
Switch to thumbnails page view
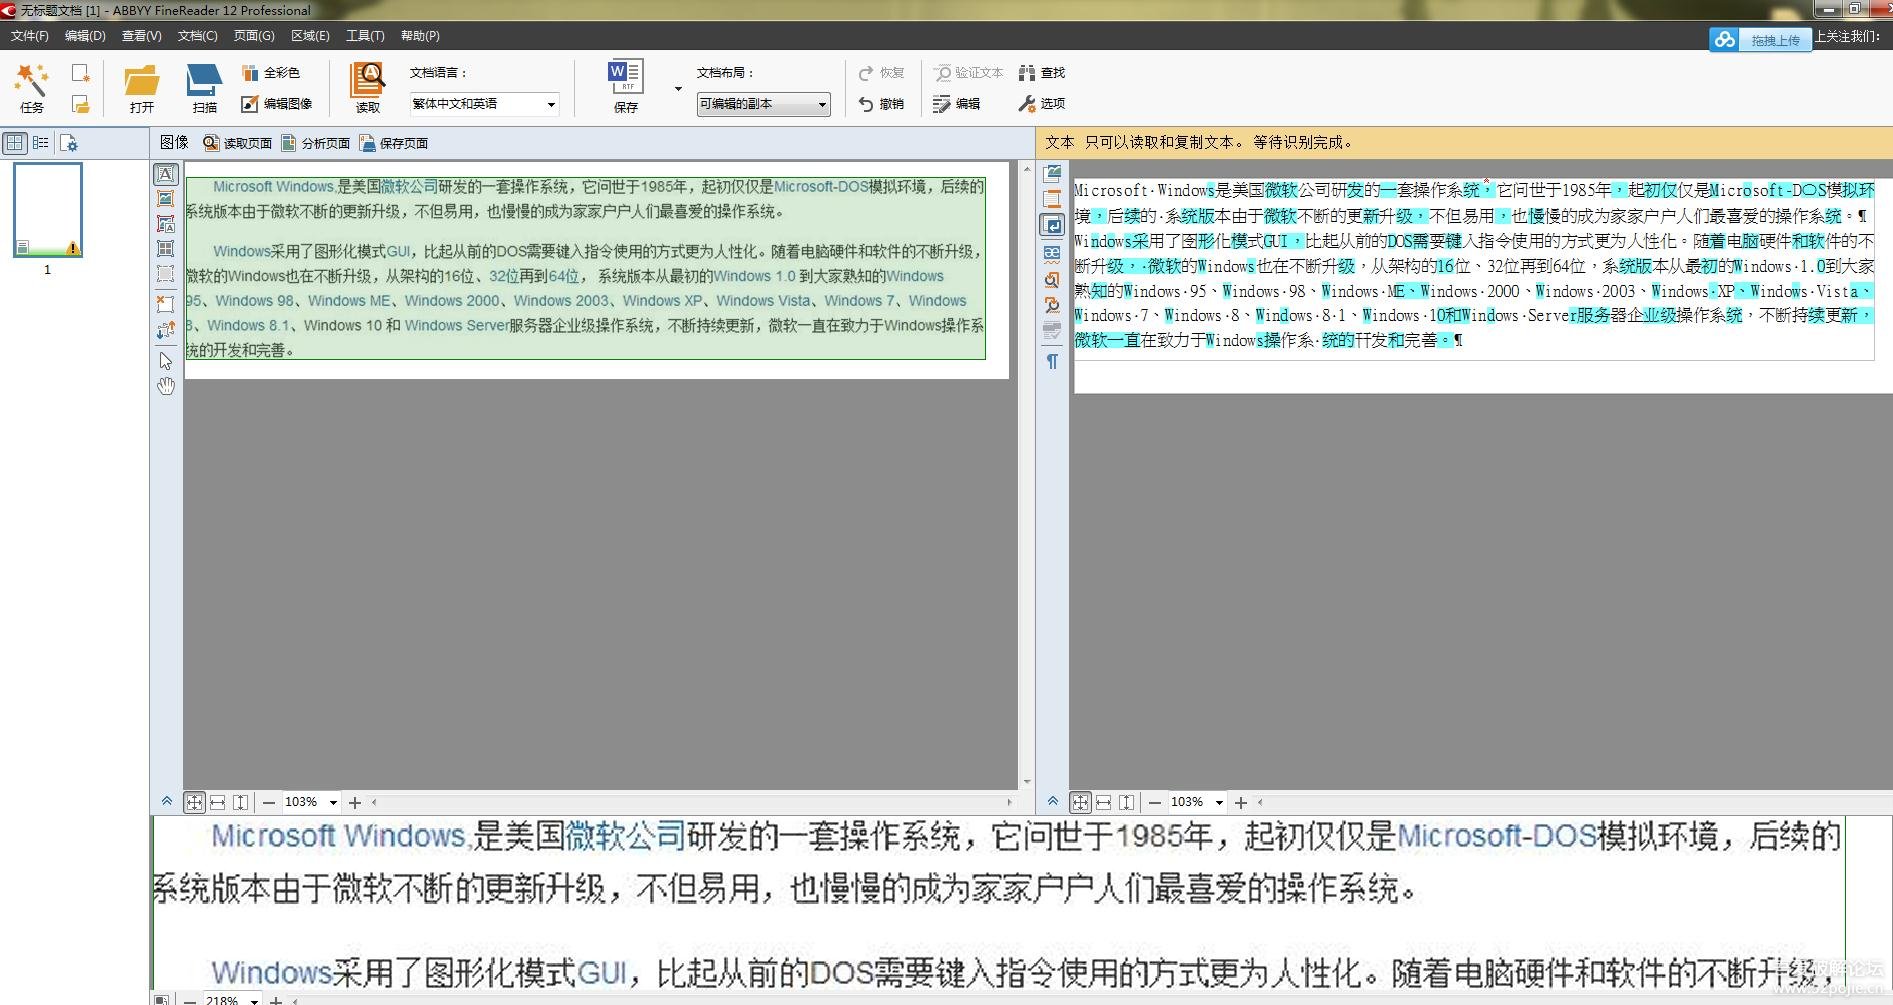point(15,143)
